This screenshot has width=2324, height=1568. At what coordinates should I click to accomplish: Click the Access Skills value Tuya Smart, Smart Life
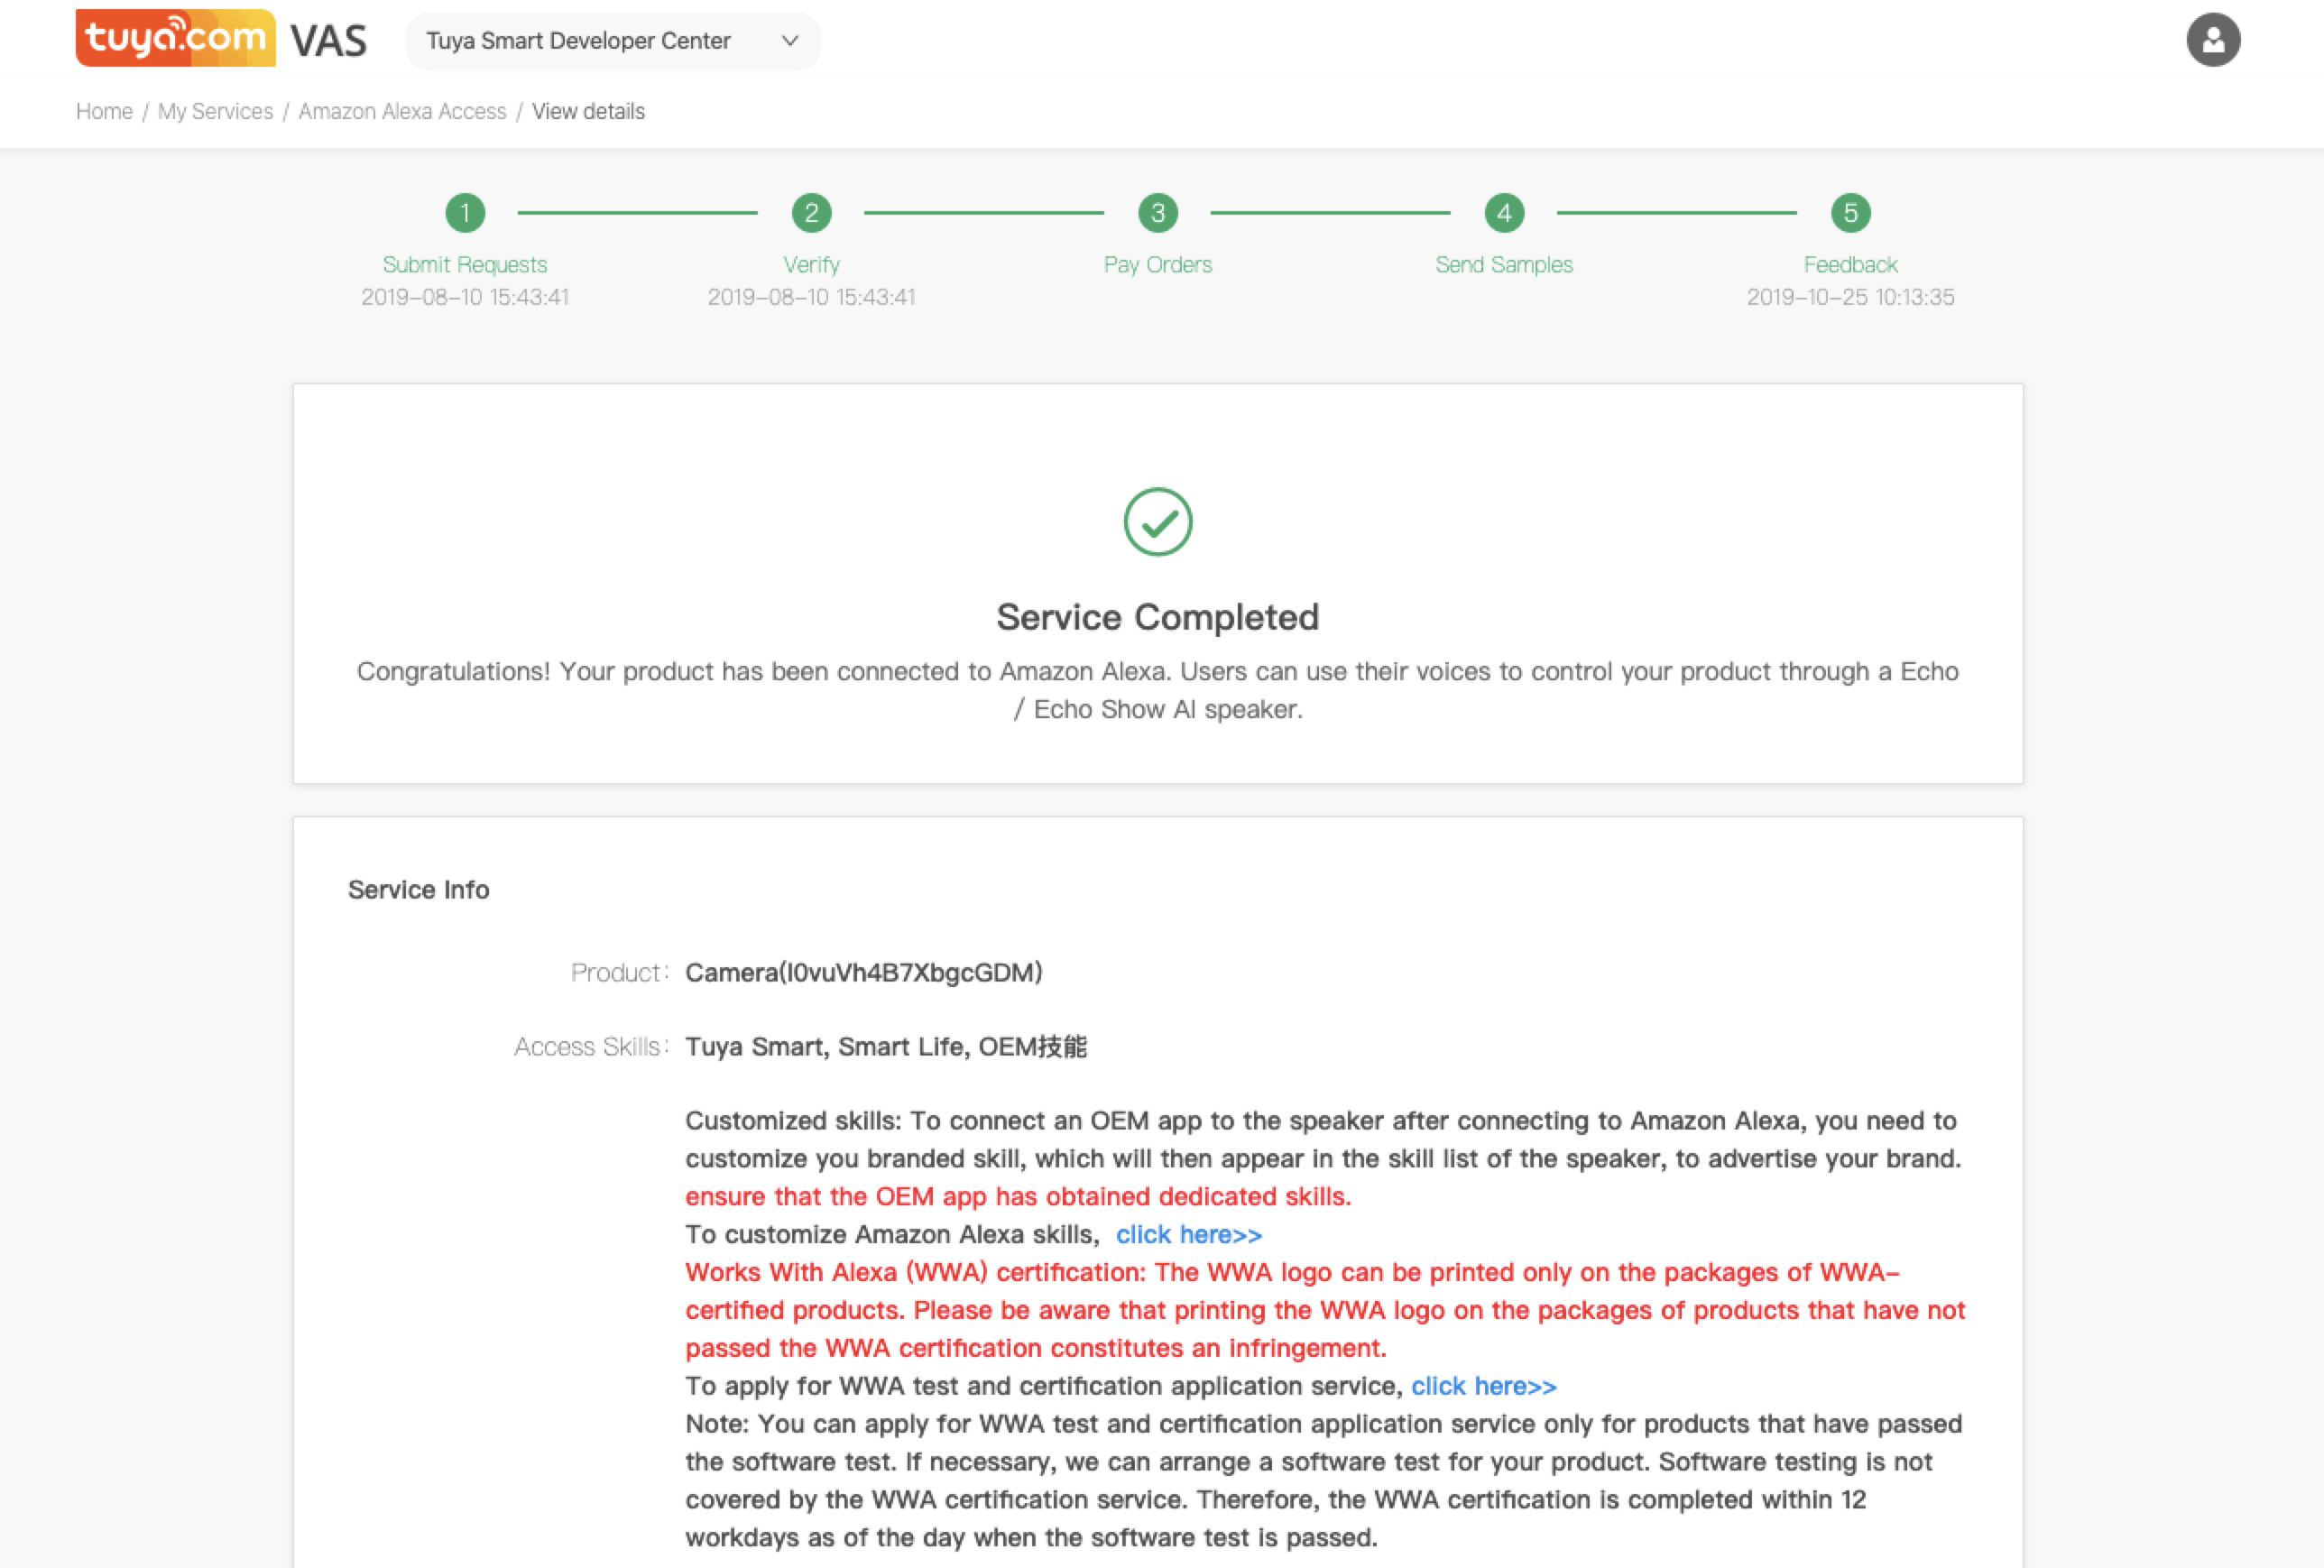886,1046
